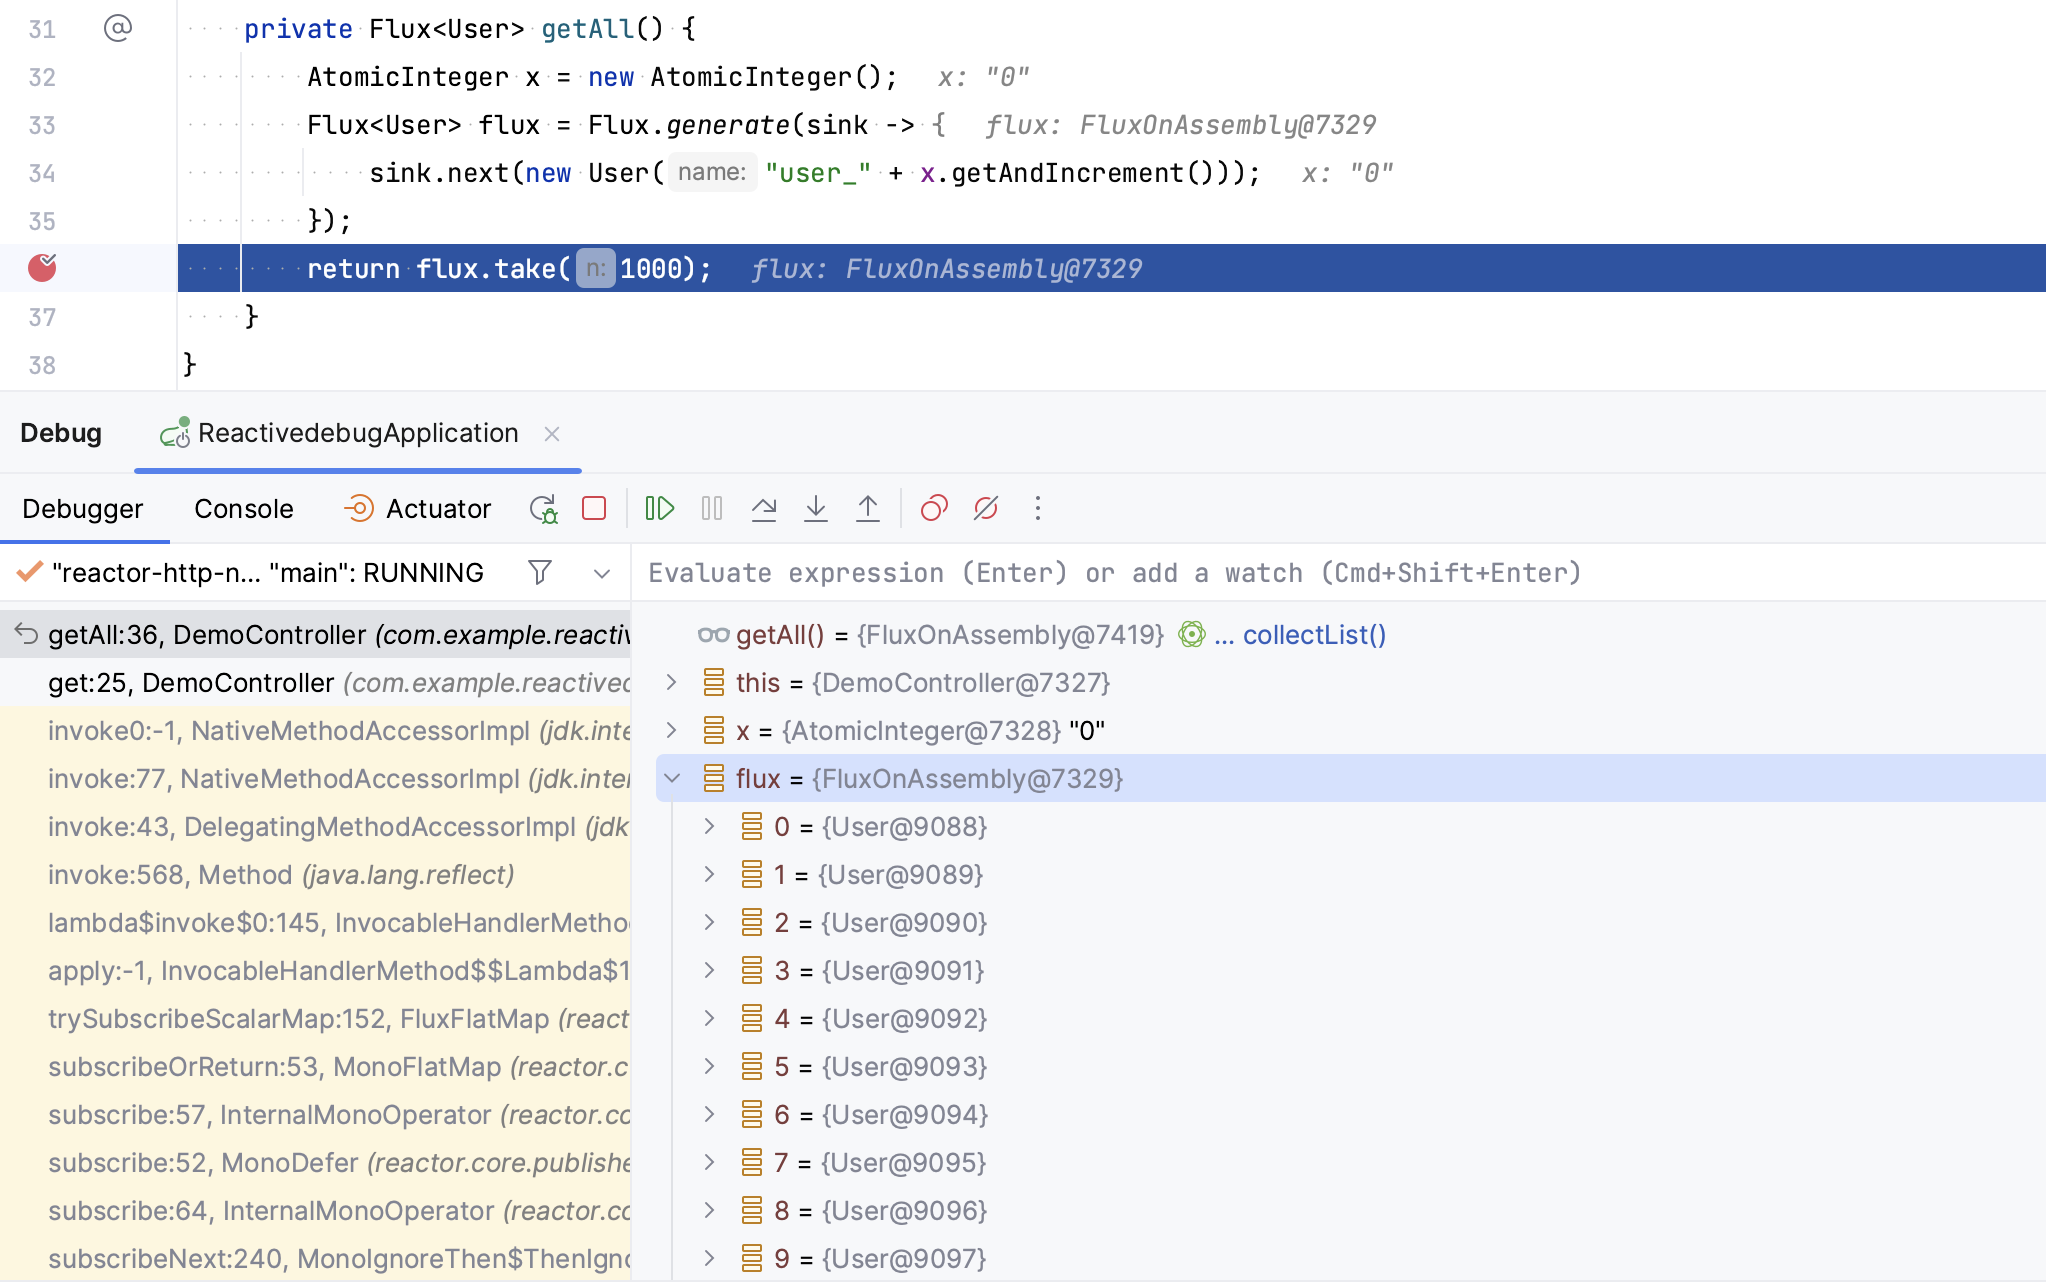The height and width of the screenshot is (1282, 2046).
Task: Toggle the breakpoint on the return flux.take line
Action: tap(41, 267)
